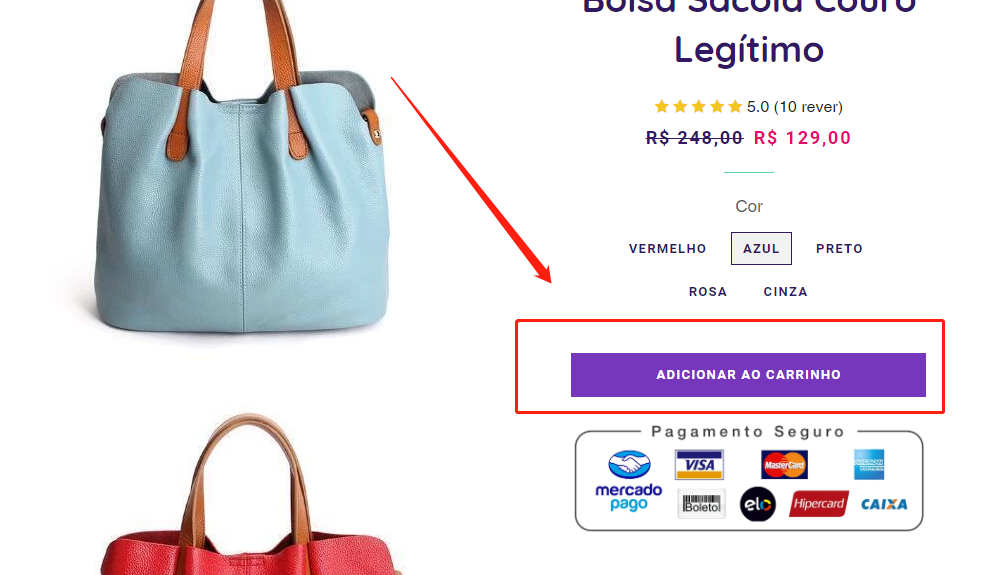Click the Hipercard payment icon
This screenshot has width=995, height=575.
[819, 504]
